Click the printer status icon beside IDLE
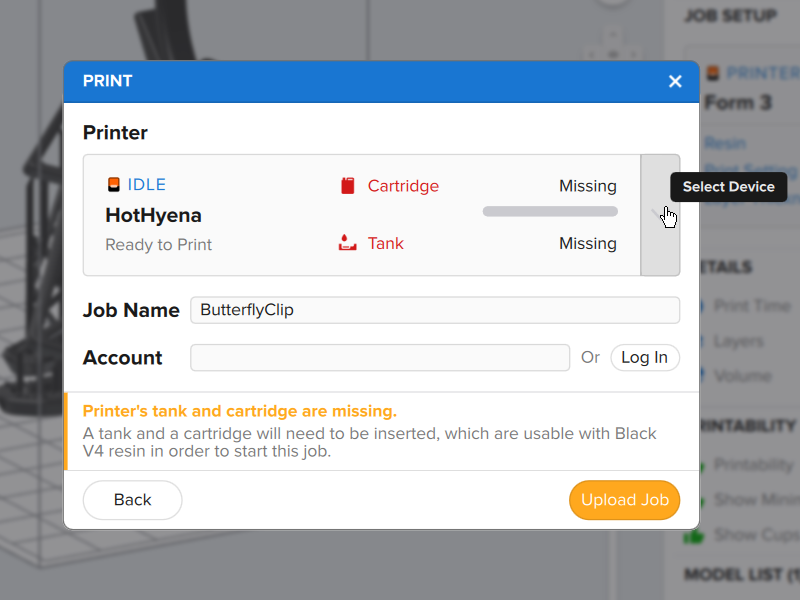Screen dimensions: 800x600 114,184
